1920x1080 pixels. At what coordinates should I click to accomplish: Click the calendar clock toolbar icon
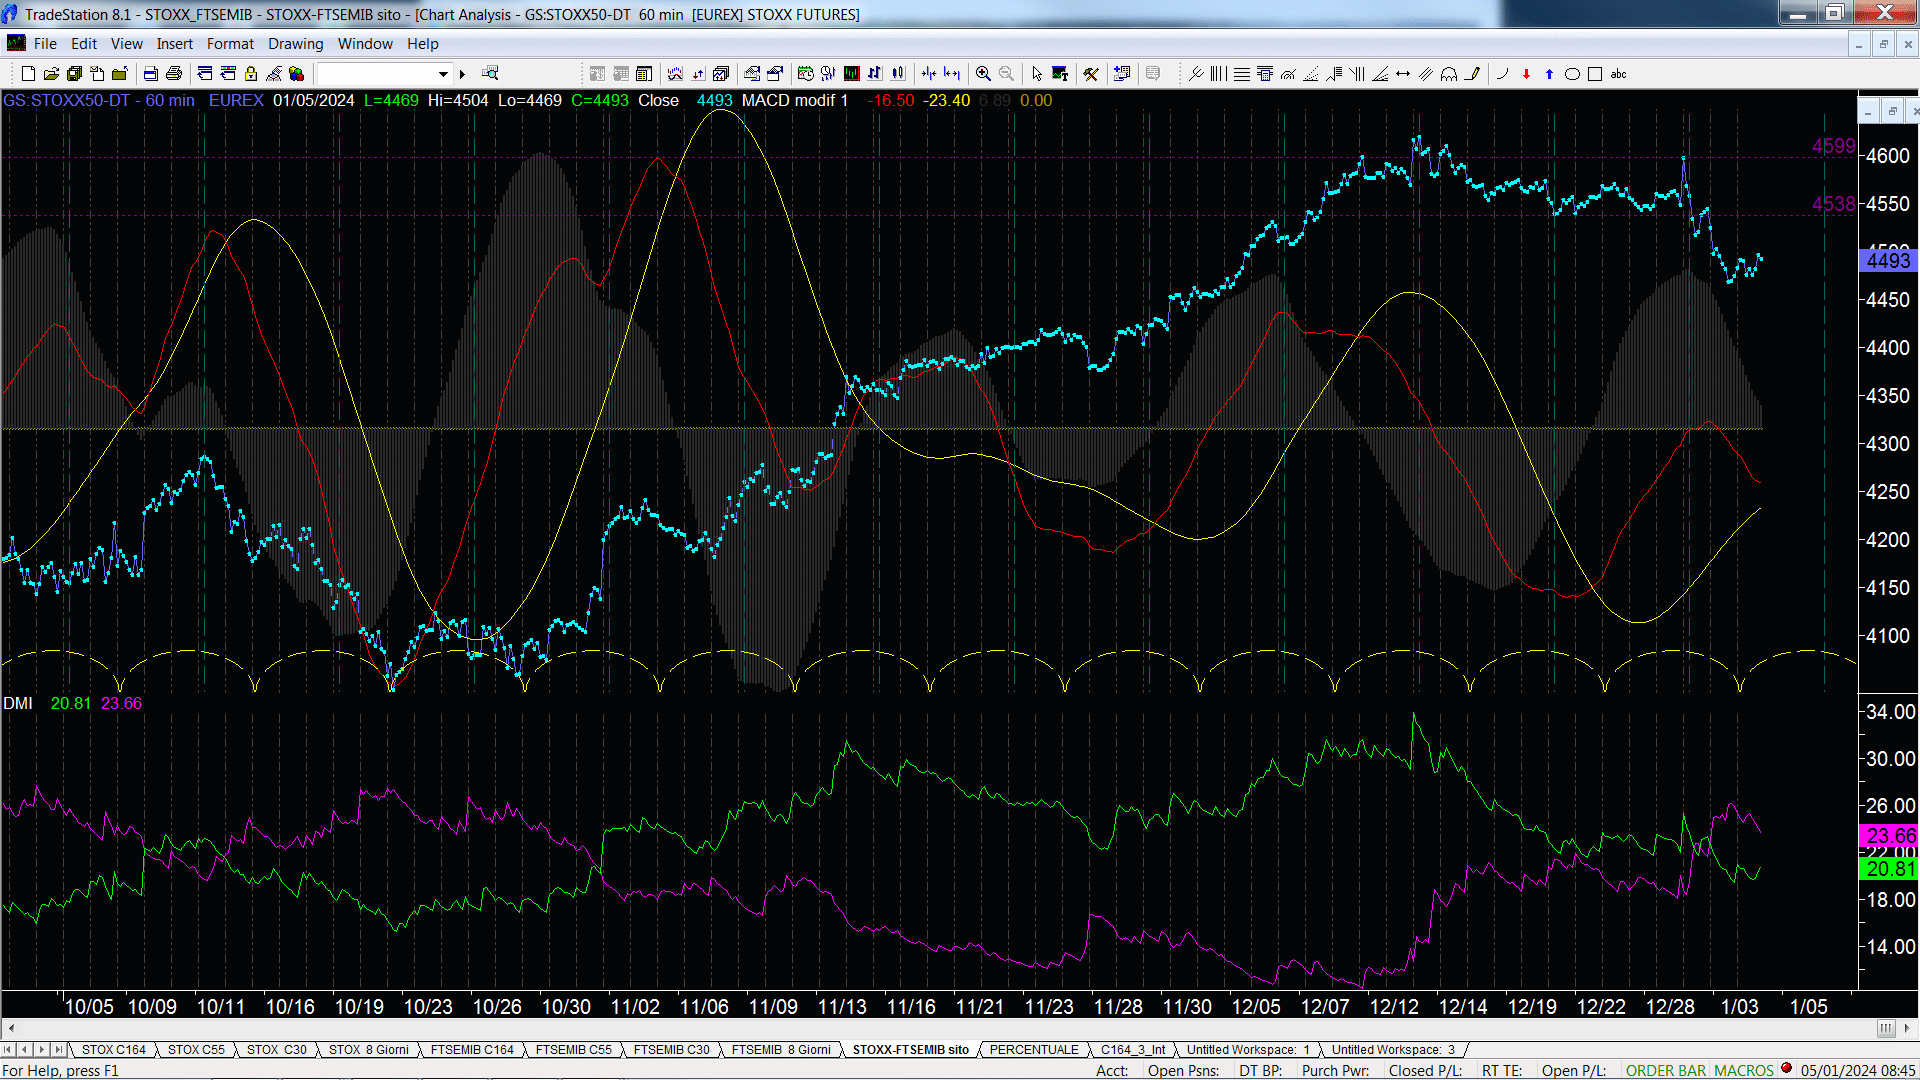pos(805,74)
